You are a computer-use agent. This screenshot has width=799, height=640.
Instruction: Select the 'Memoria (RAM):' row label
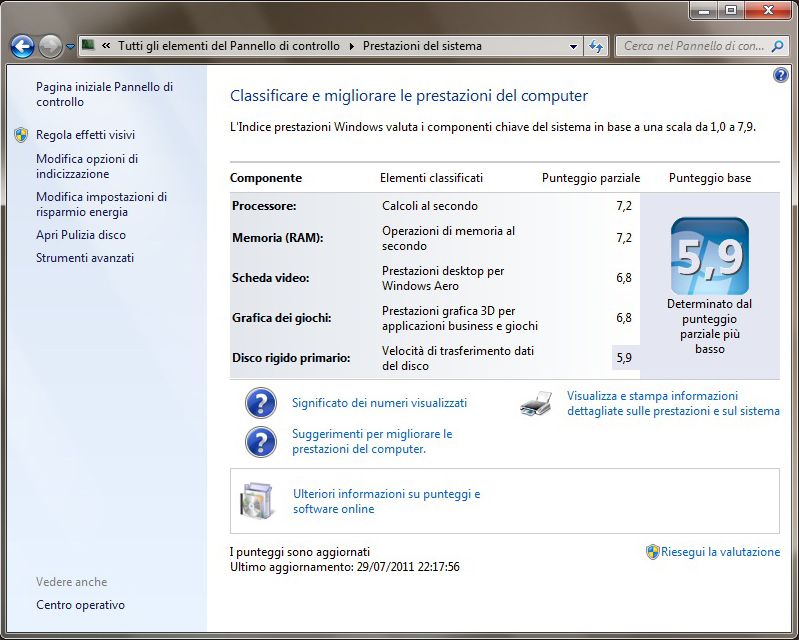coord(278,238)
